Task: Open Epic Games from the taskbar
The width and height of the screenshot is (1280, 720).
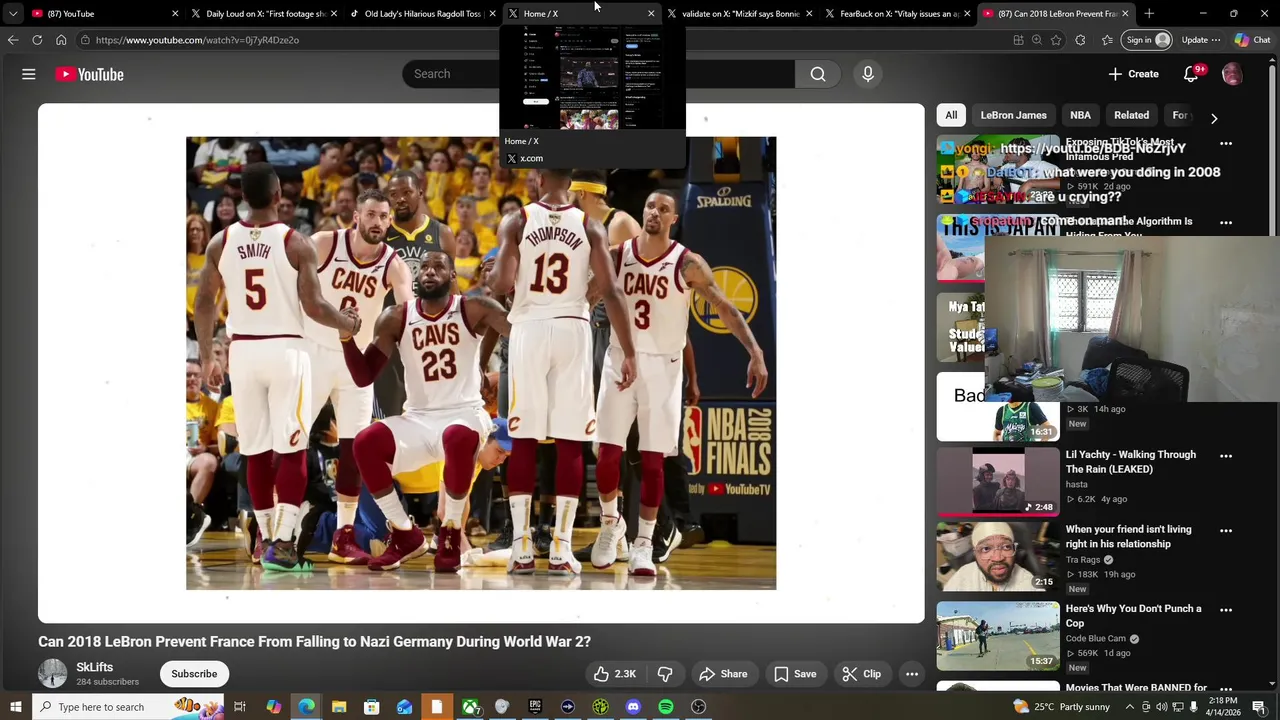Action: [x=535, y=707]
